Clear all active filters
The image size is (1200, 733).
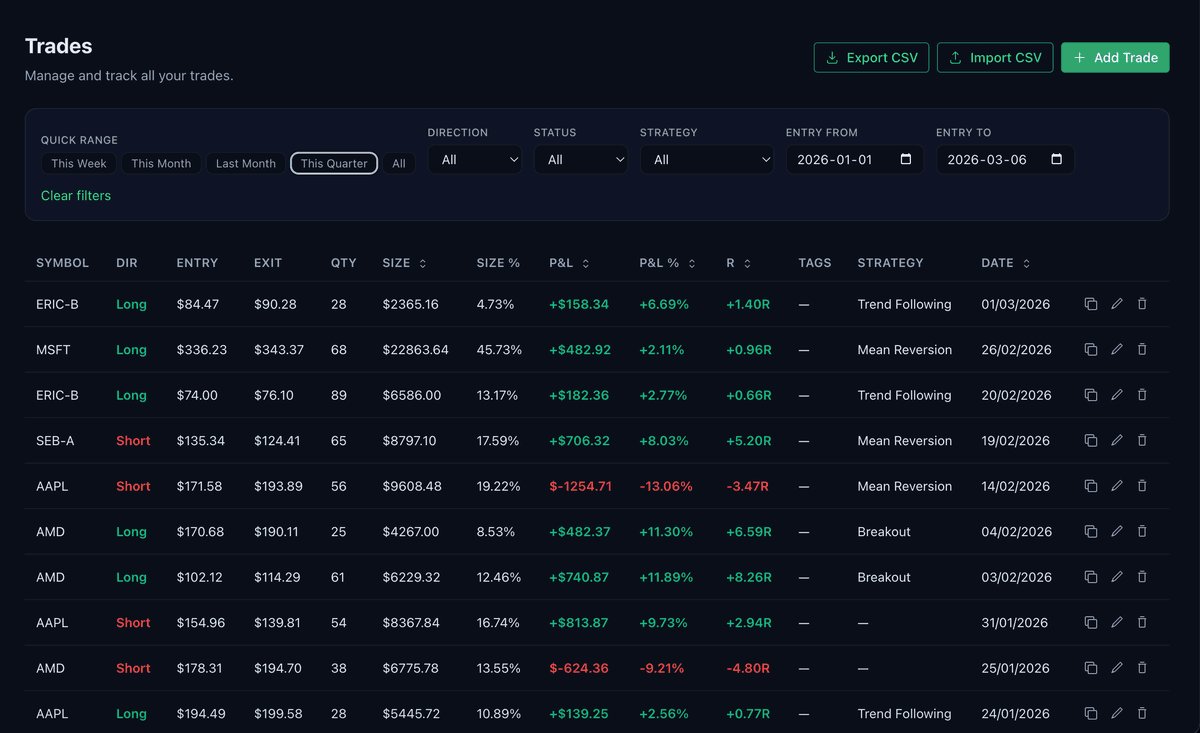(x=76, y=195)
